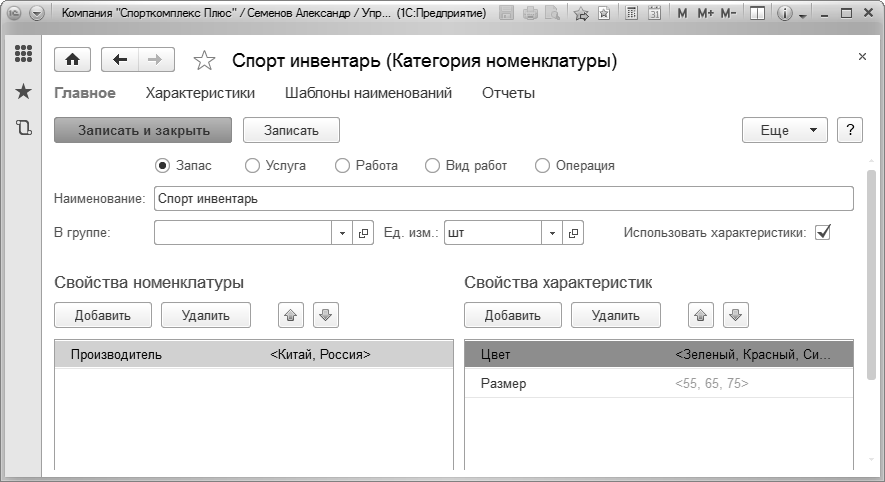Click the M memory button
Image resolution: width=885 pixels, height=482 pixels.
[x=682, y=13]
